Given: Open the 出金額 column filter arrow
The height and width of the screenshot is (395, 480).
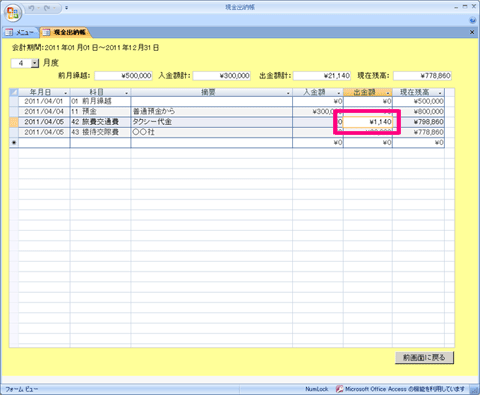Looking at the screenshot, I should click(388, 93).
